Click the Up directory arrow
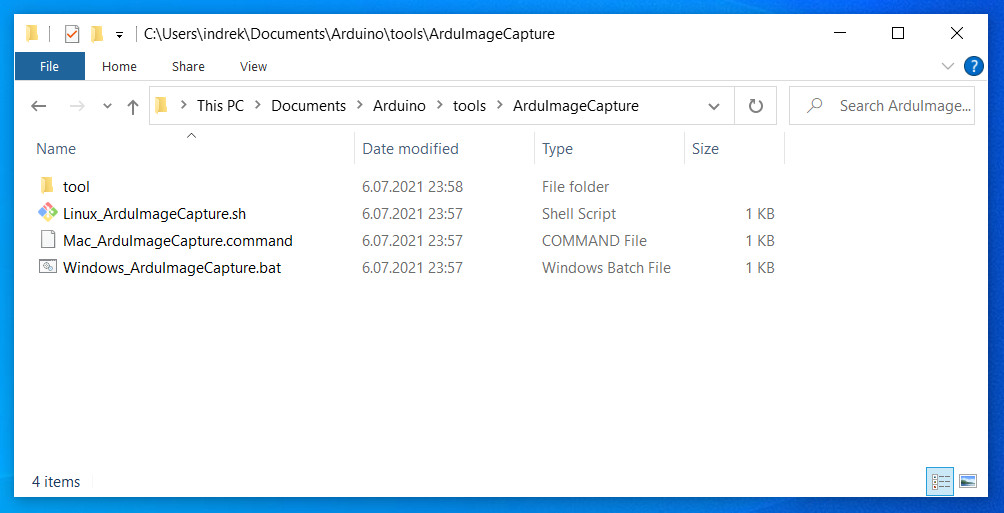Viewport: 1004px width, 513px height. click(x=132, y=106)
